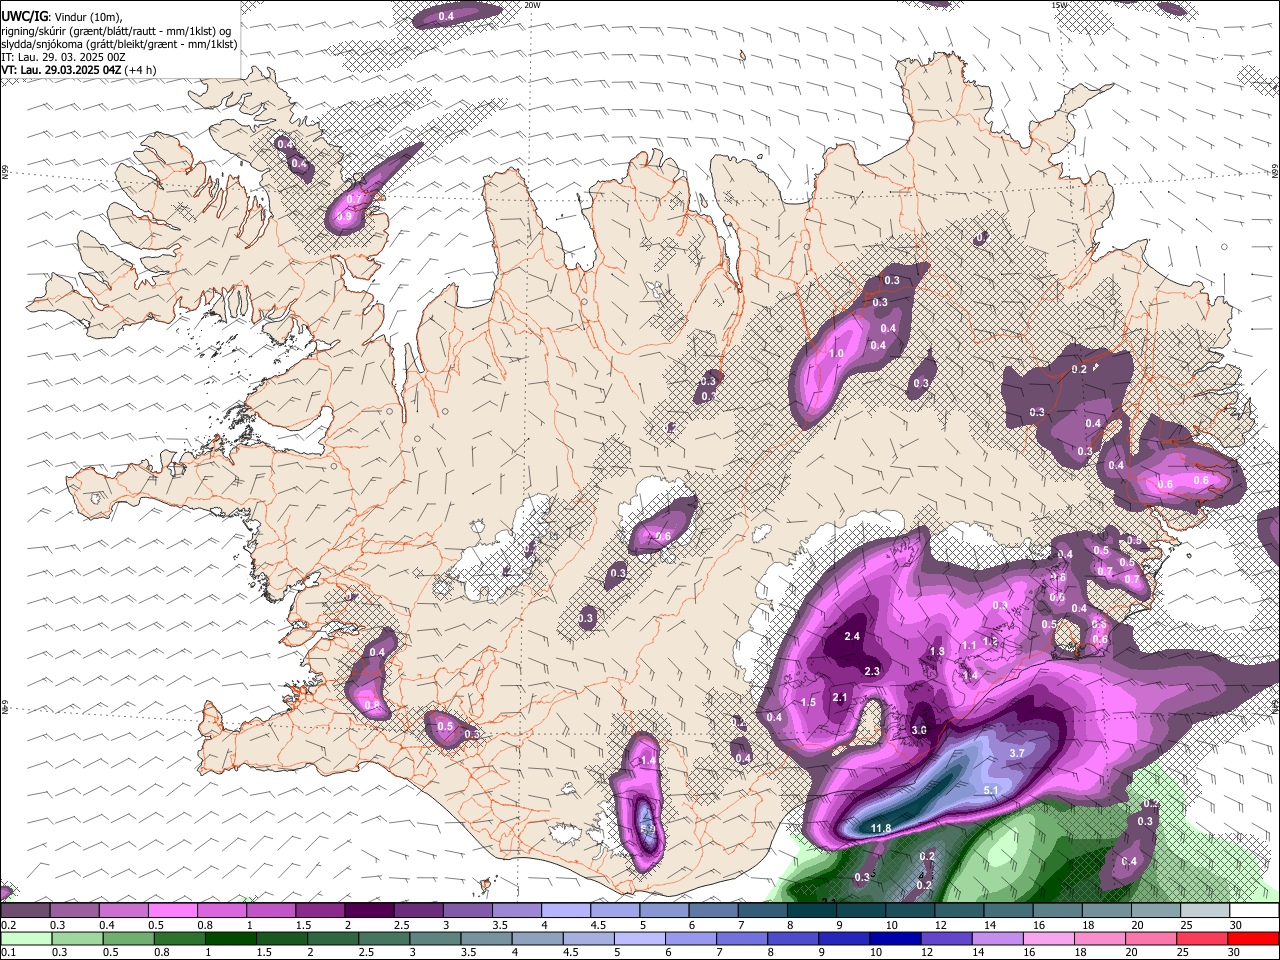Click the 11.8 precipitation maximum label
The width and height of the screenshot is (1280, 960).
[x=881, y=828]
